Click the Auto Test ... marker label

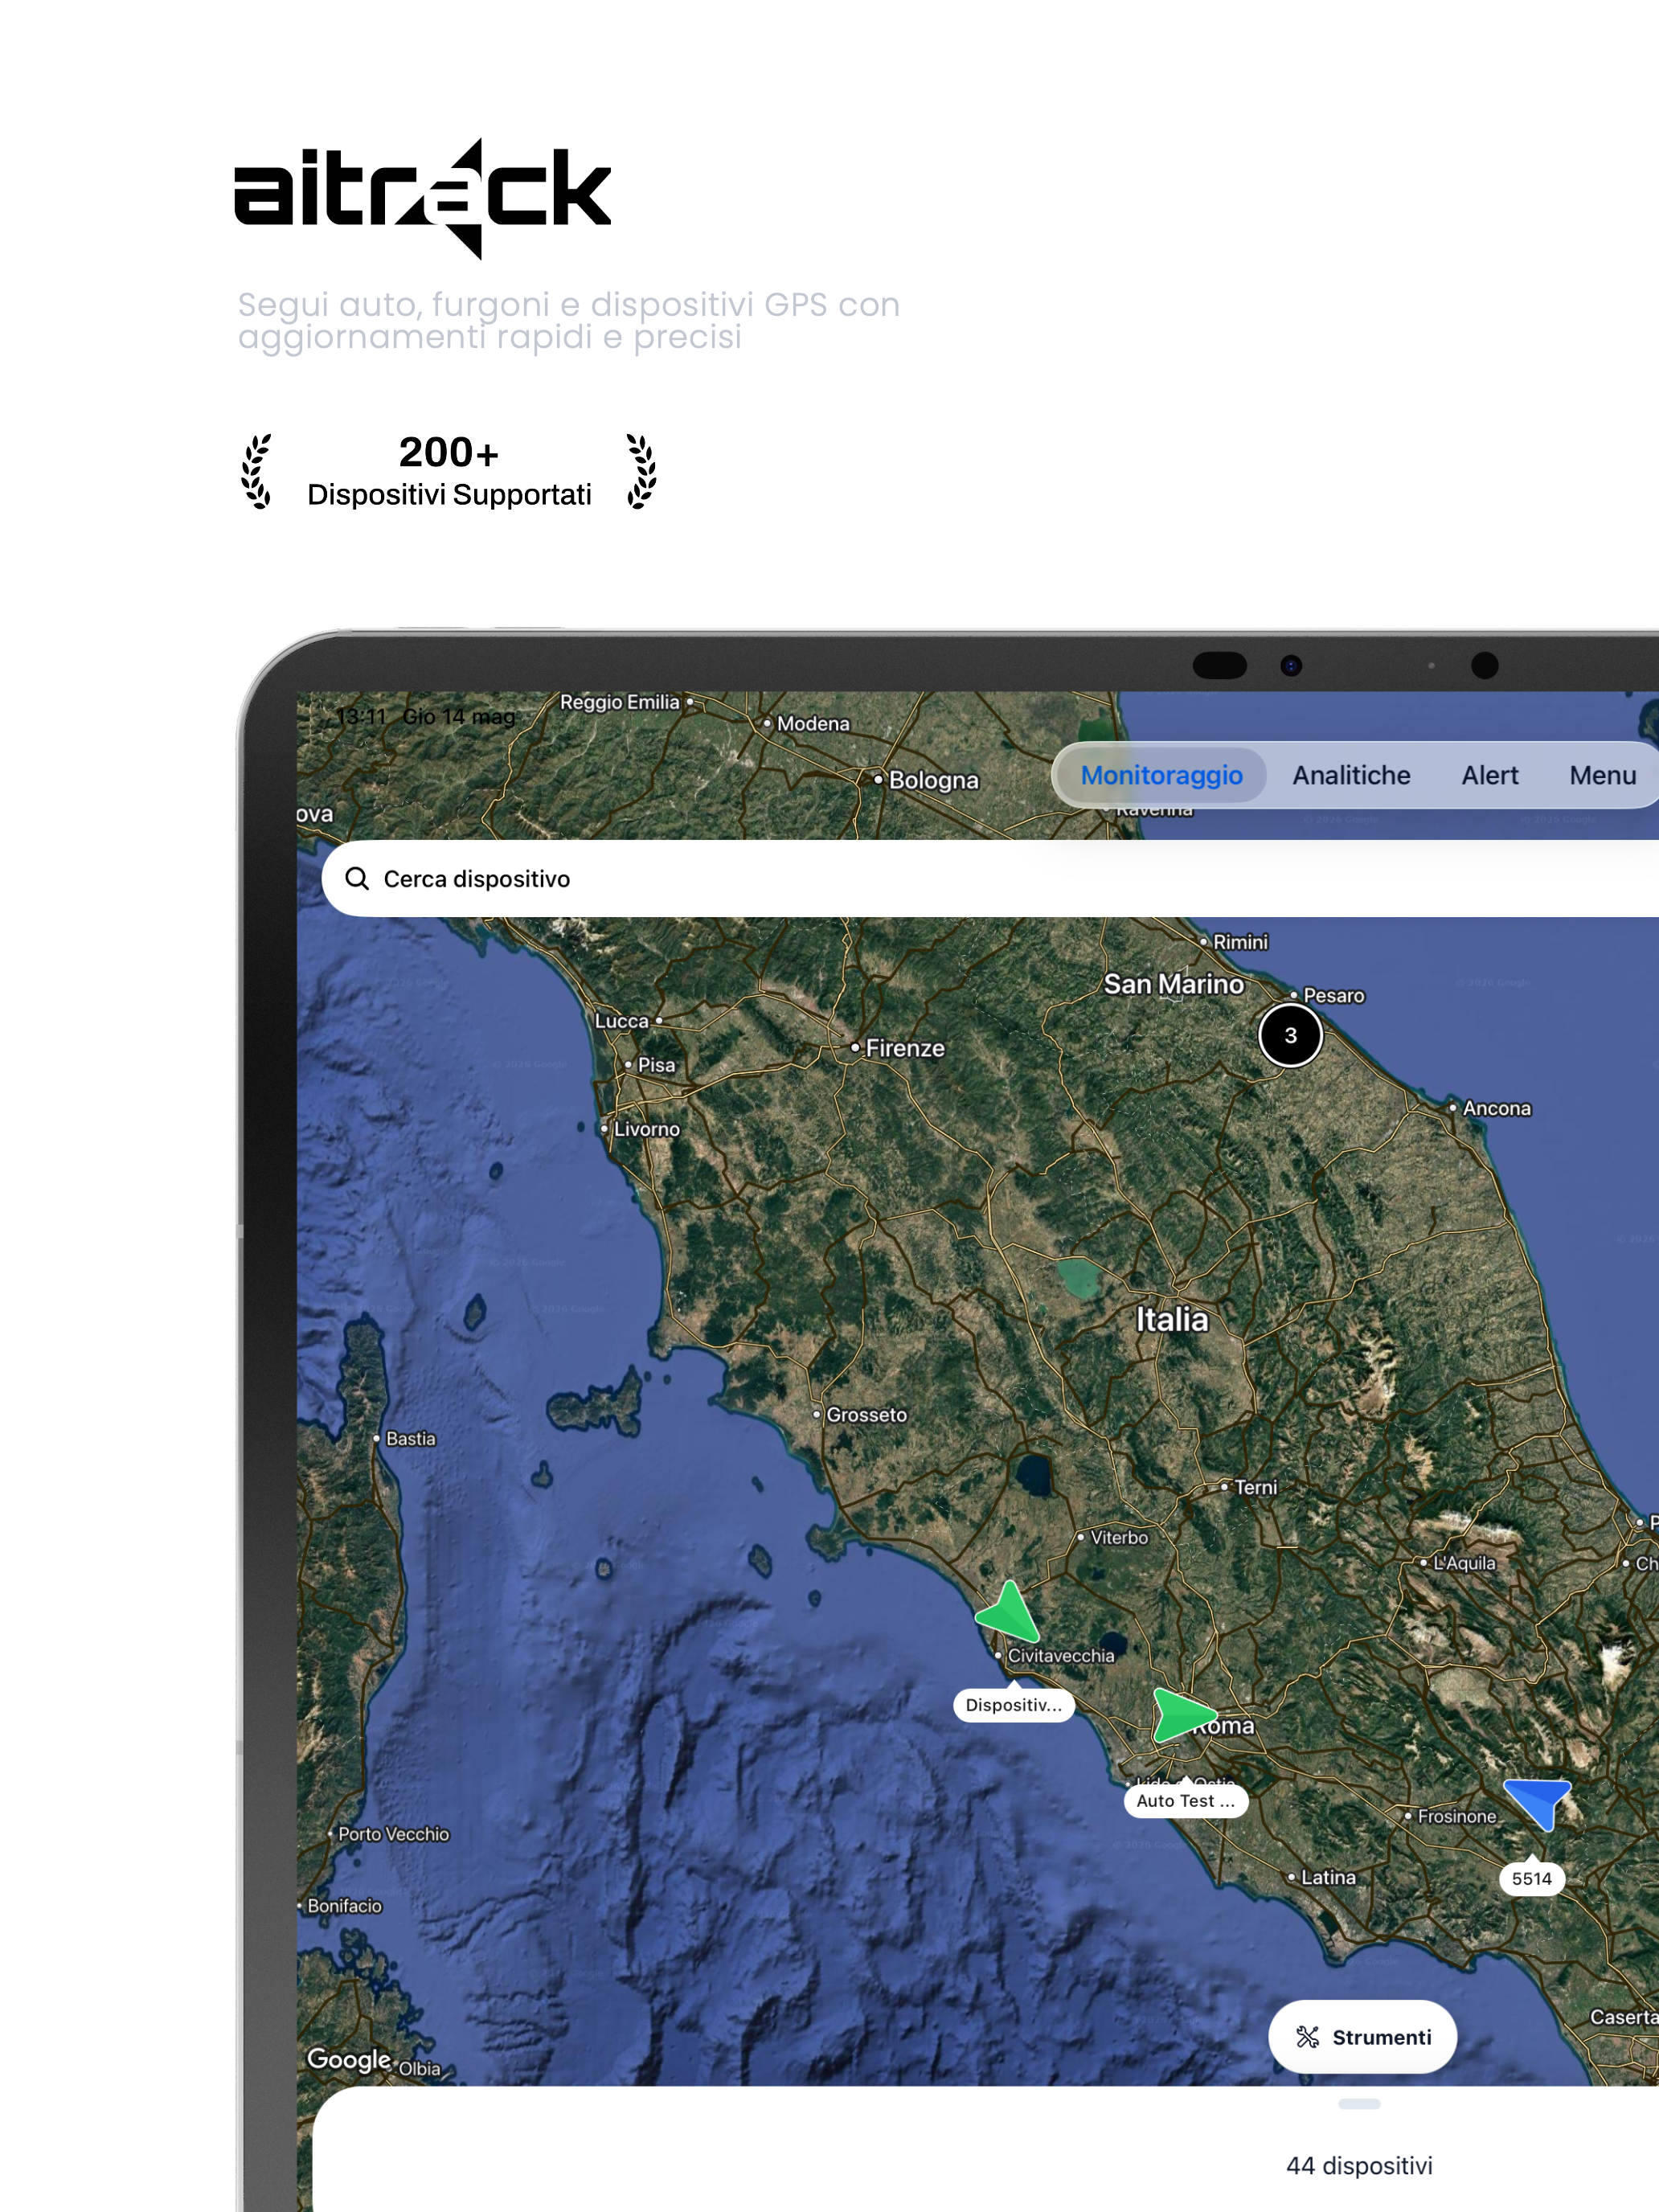1186,1801
